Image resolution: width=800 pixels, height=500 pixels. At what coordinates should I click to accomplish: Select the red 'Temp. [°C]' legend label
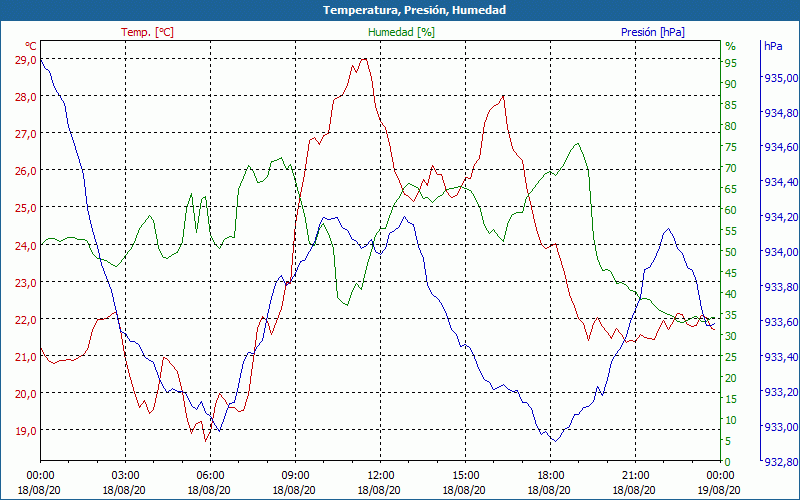coord(147,32)
